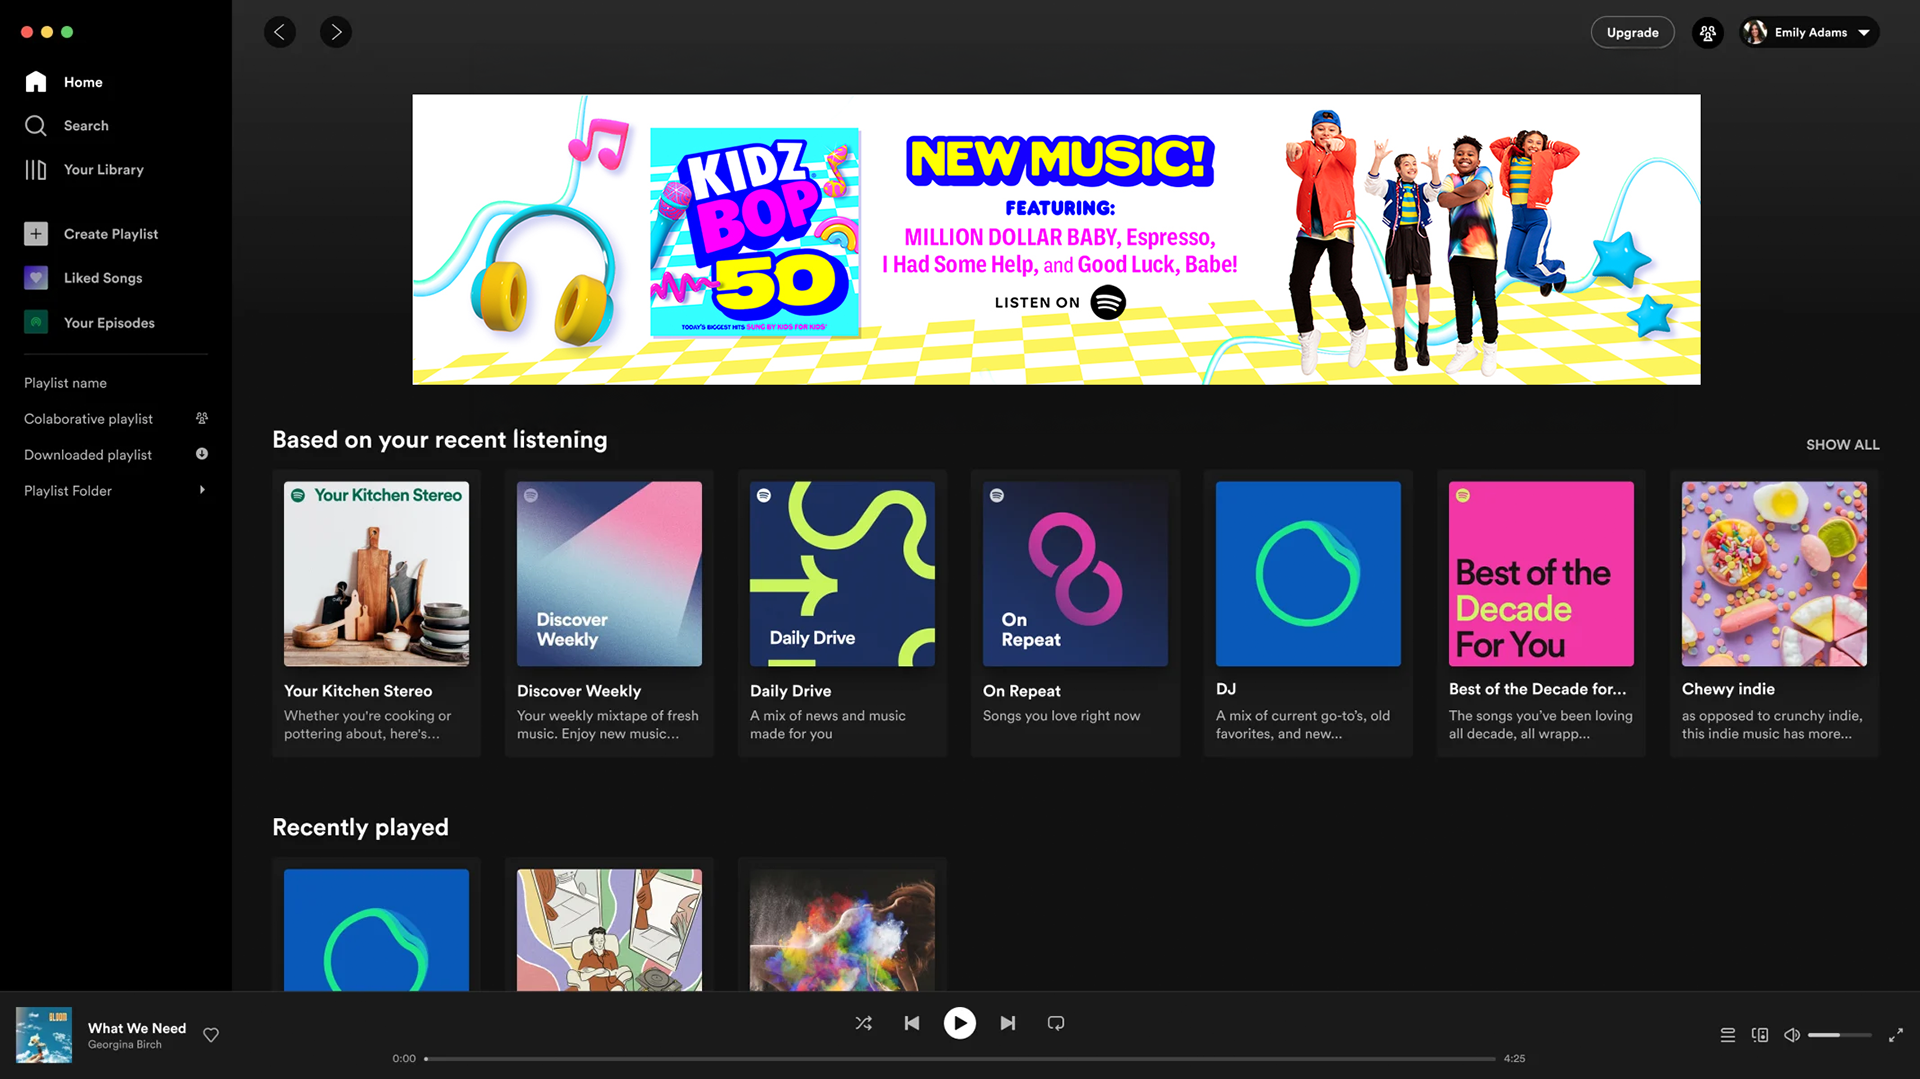Open the Search magnifier icon
This screenshot has width=1920, height=1079.
click(x=36, y=125)
